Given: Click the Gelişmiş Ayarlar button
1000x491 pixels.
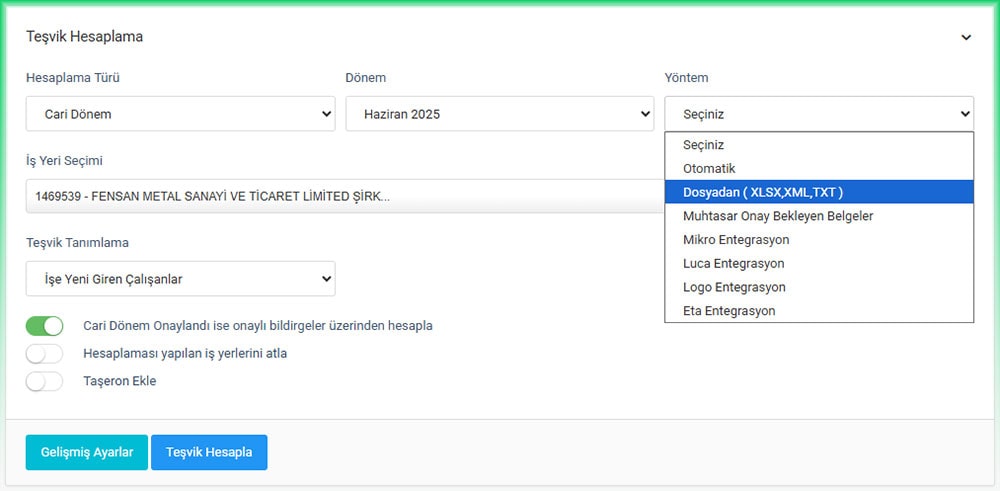Looking at the screenshot, I should [87, 452].
